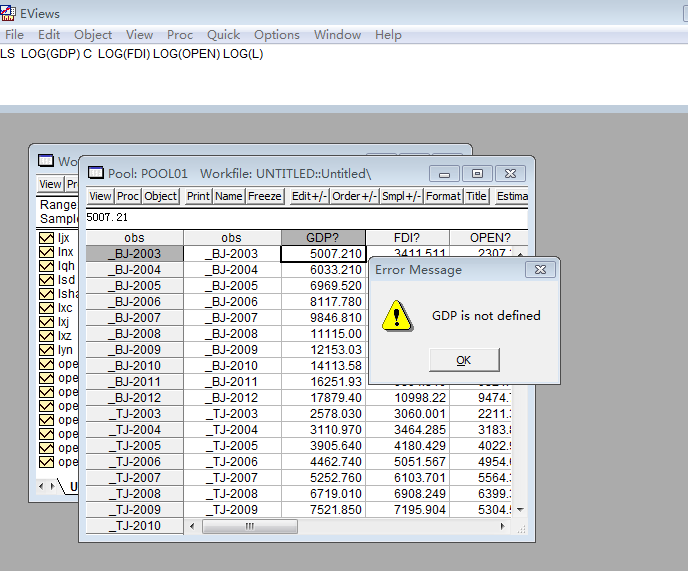
Task: Click the Freeze button in Pool toolbar
Action: tap(265, 197)
